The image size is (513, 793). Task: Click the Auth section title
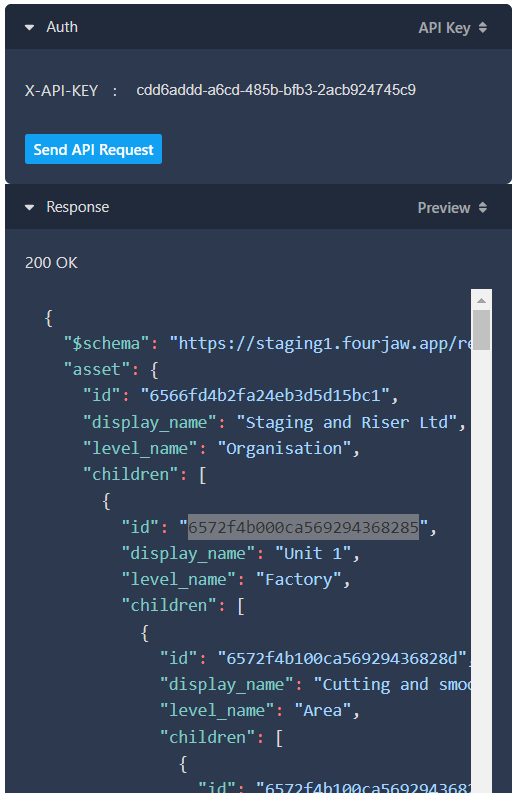tap(62, 27)
